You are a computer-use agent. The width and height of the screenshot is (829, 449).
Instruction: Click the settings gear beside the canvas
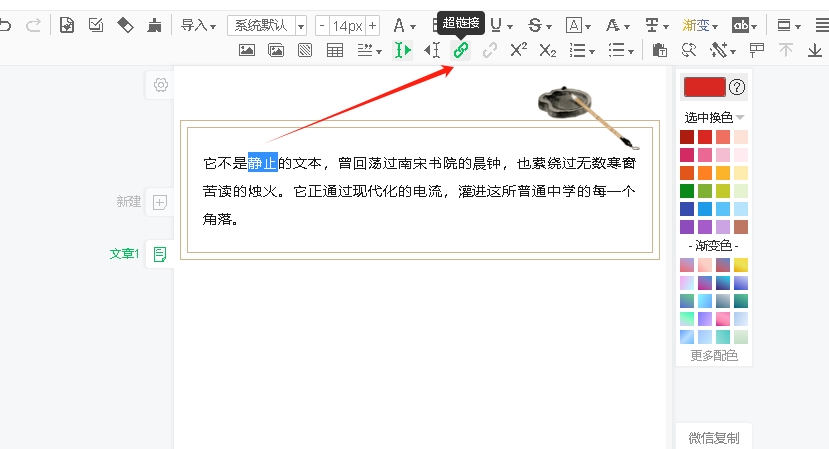pyautogui.click(x=160, y=86)
